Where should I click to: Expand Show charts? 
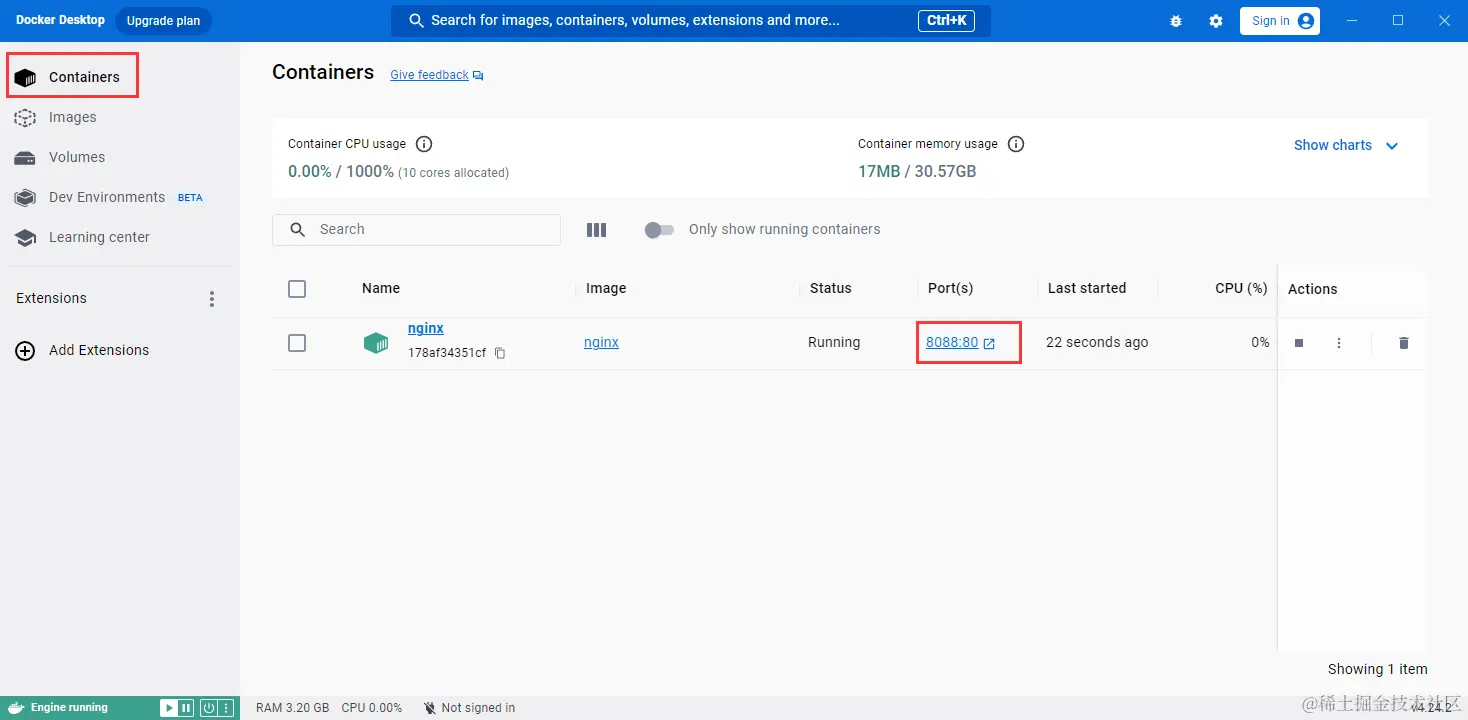tap(1345, 145)
